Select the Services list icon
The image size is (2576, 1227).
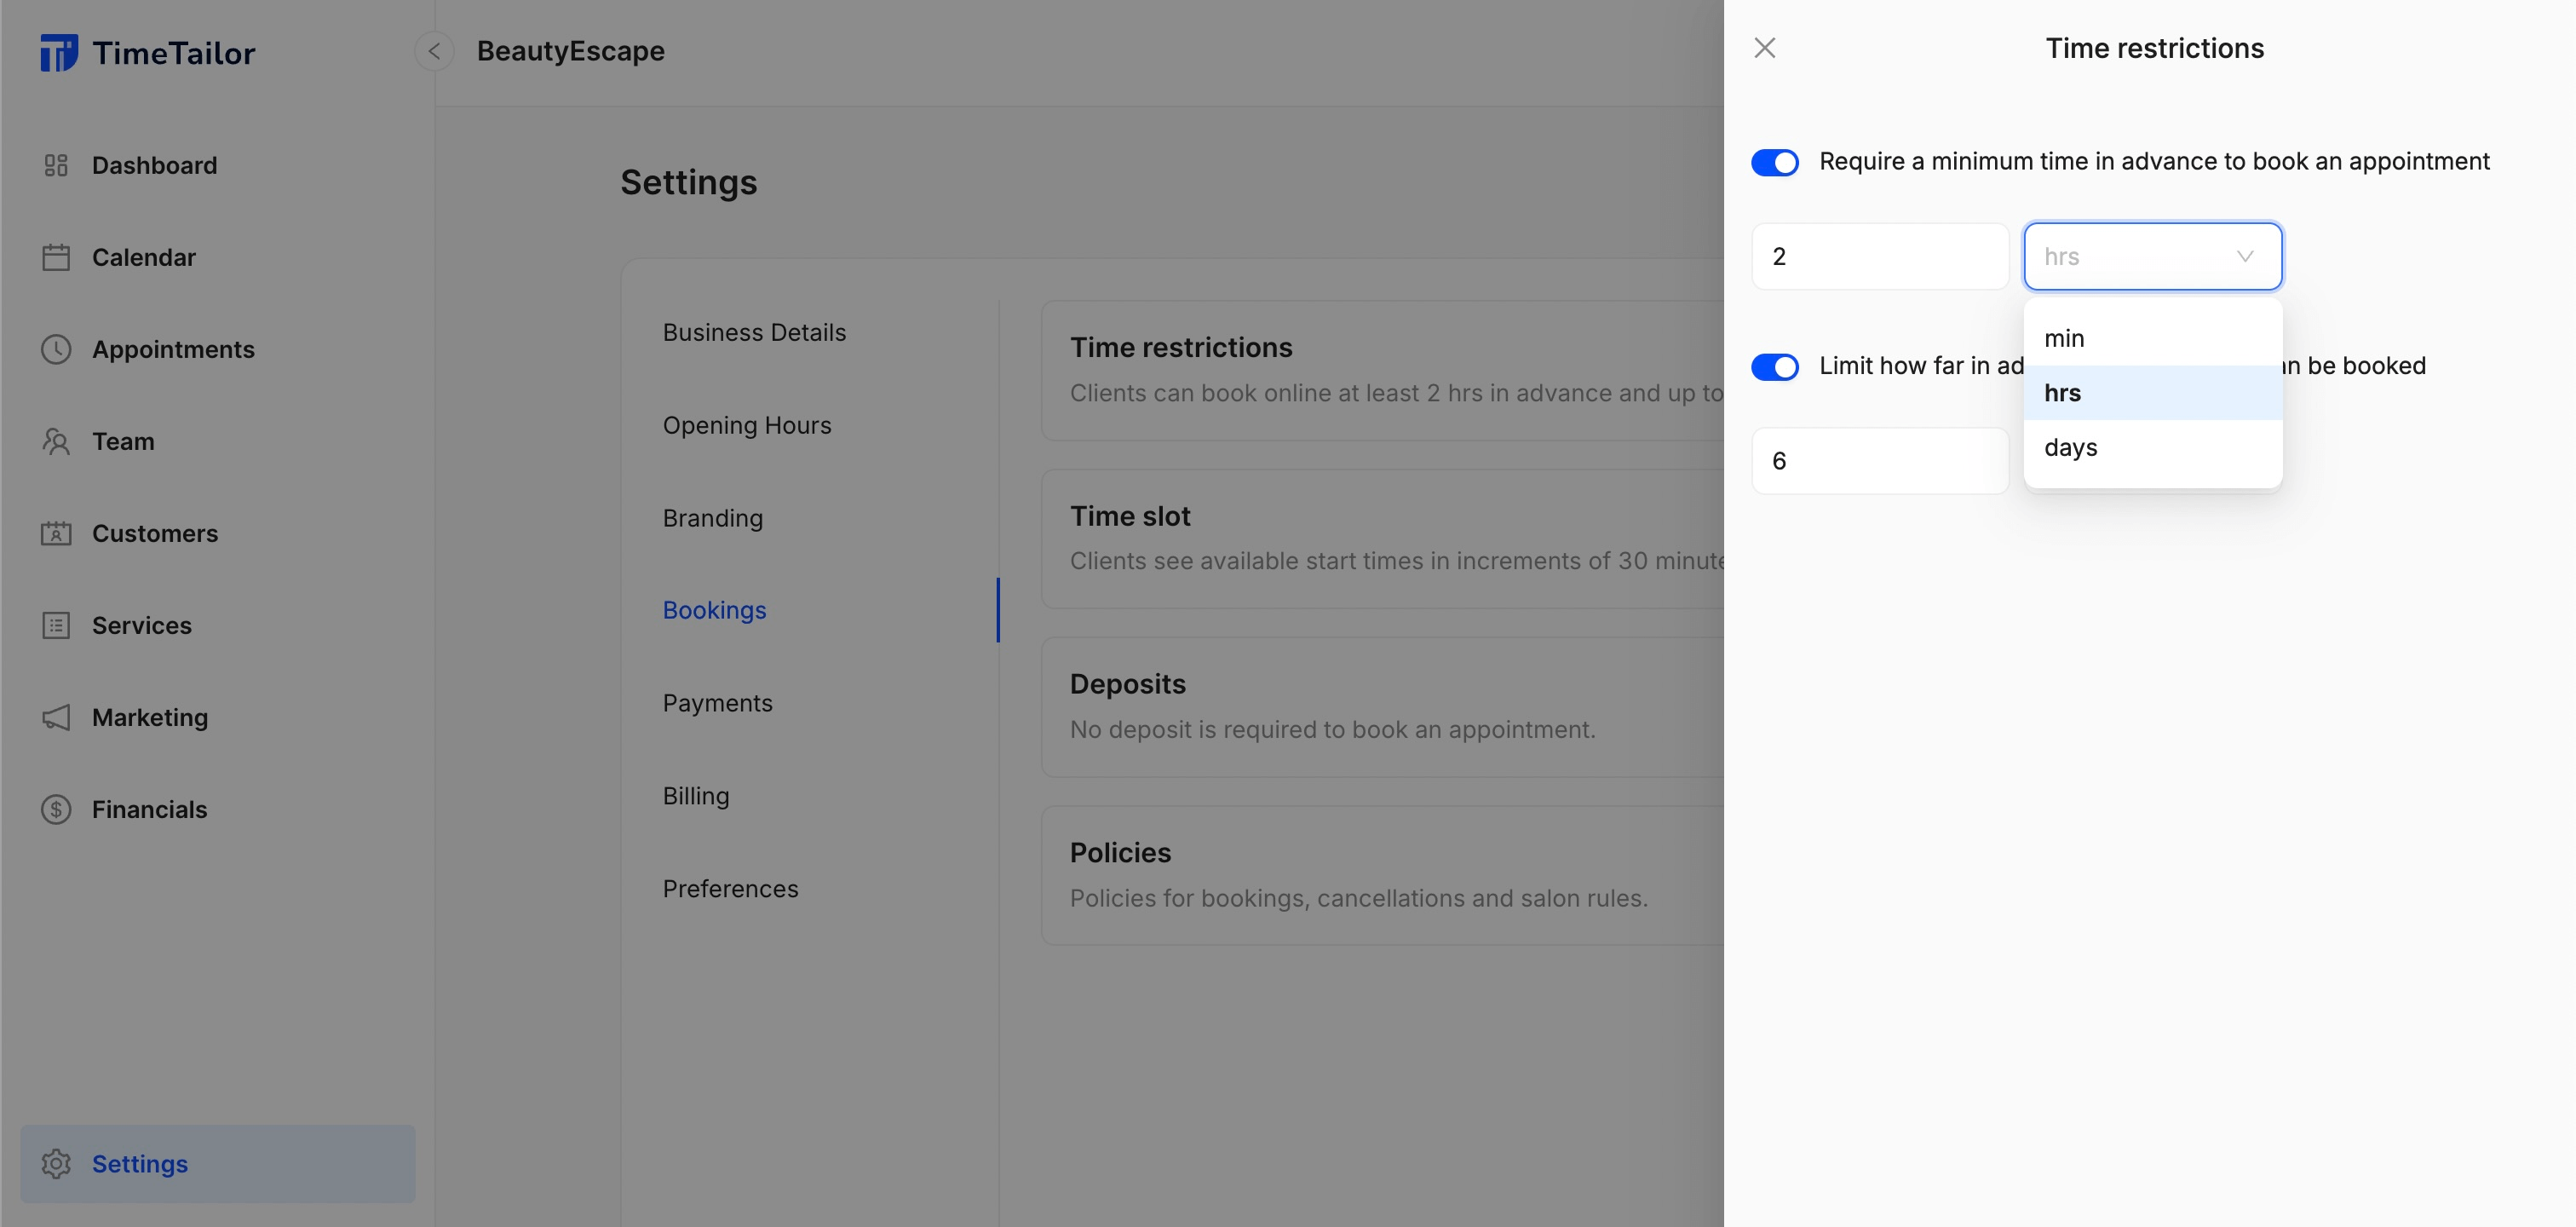click(x=55, y=625)
